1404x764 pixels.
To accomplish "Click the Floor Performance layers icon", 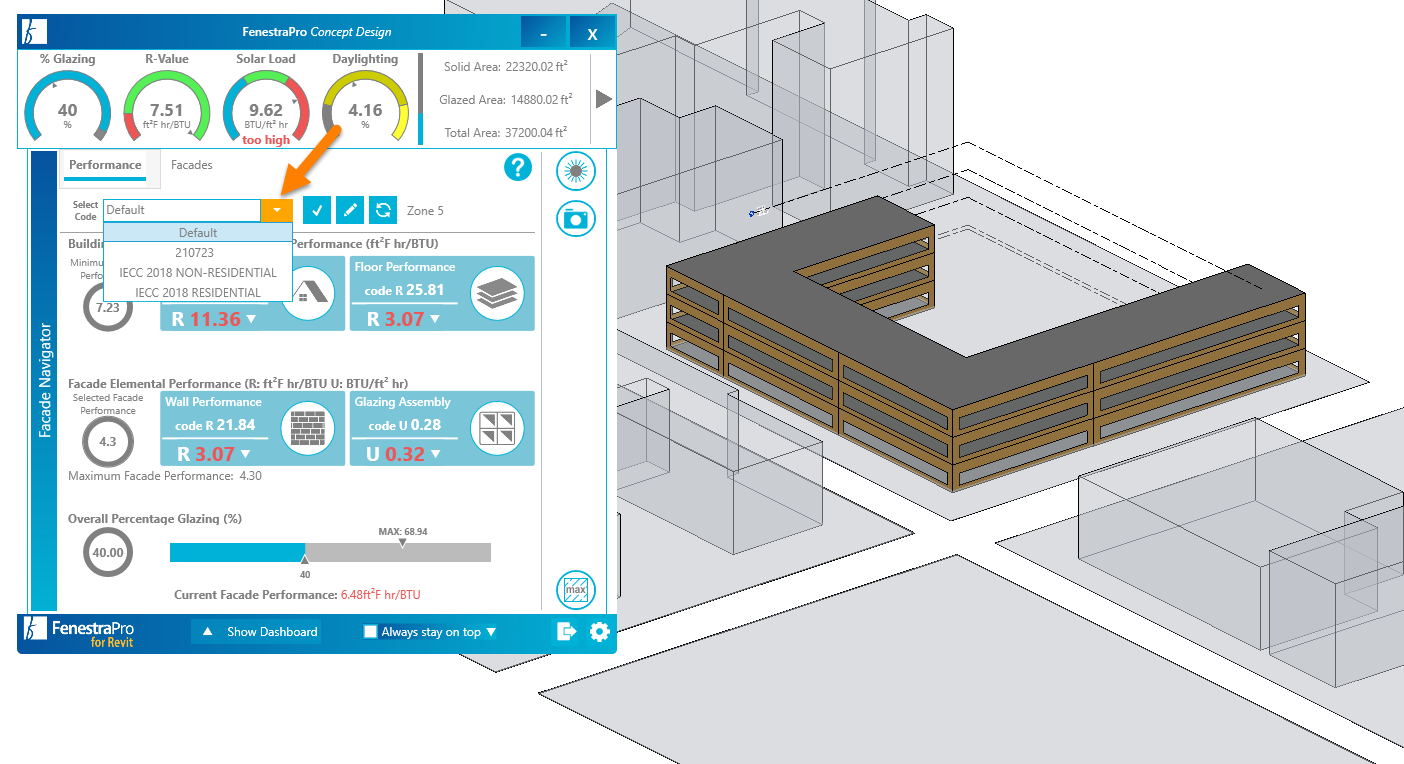I will (x=497, y=293).
